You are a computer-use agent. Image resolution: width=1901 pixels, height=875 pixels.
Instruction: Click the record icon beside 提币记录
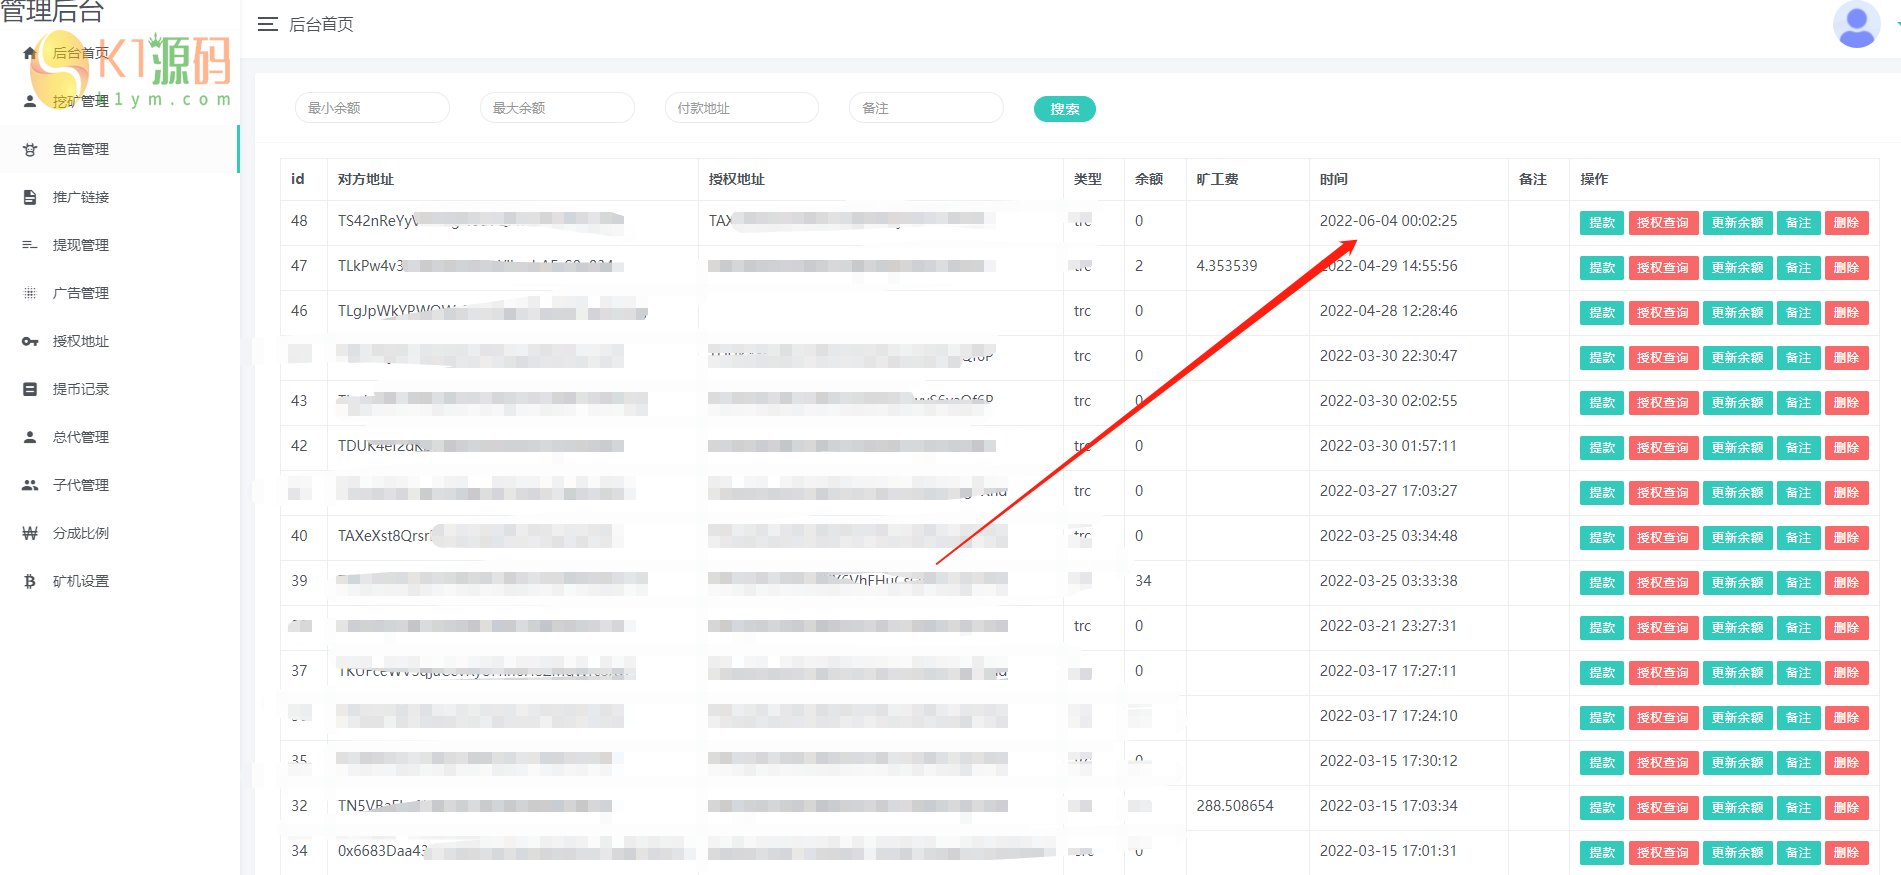[x=30, y=389]
